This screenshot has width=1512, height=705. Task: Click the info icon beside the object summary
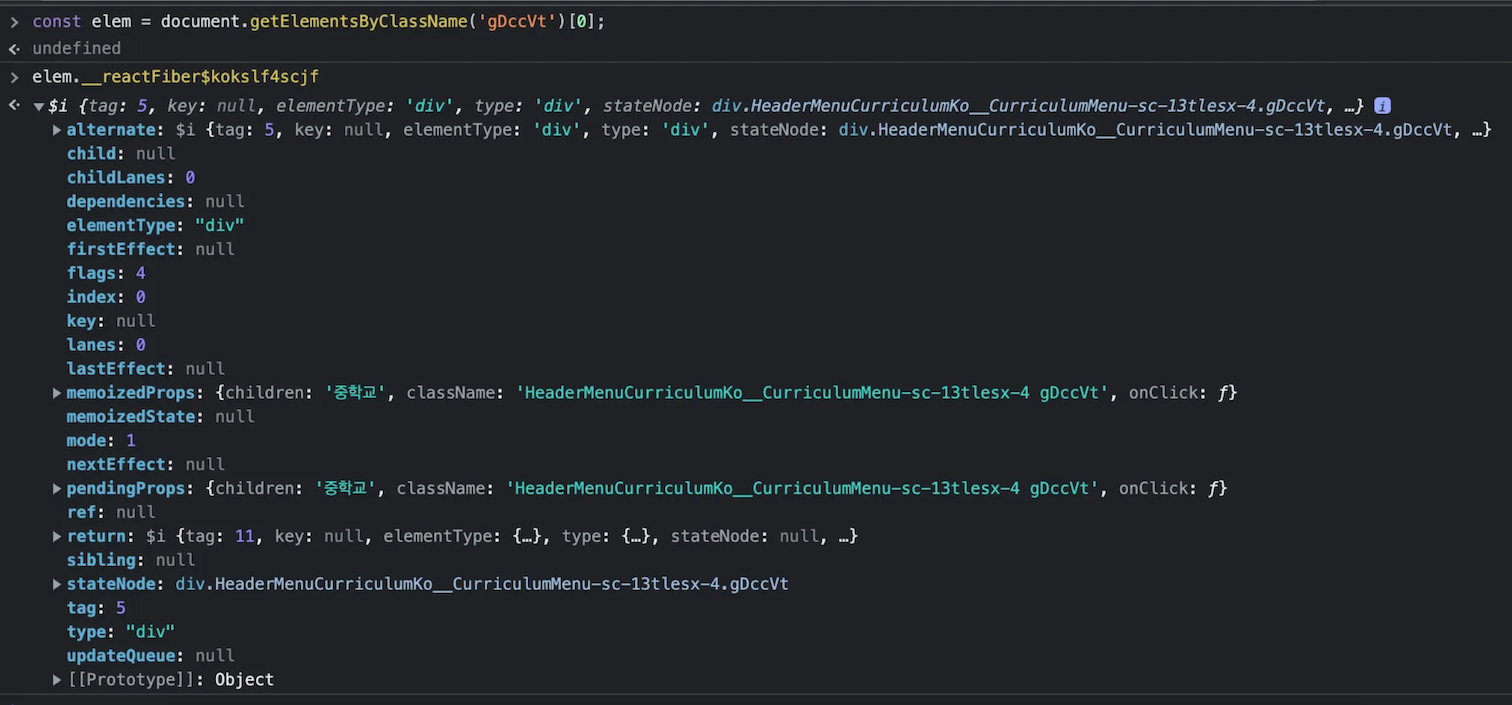(x=1382, y=106)
